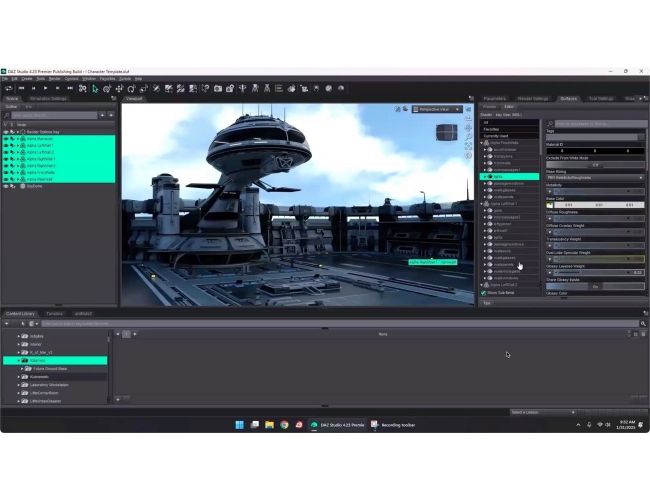Switch to the Render Settings tab

[526, 98]
